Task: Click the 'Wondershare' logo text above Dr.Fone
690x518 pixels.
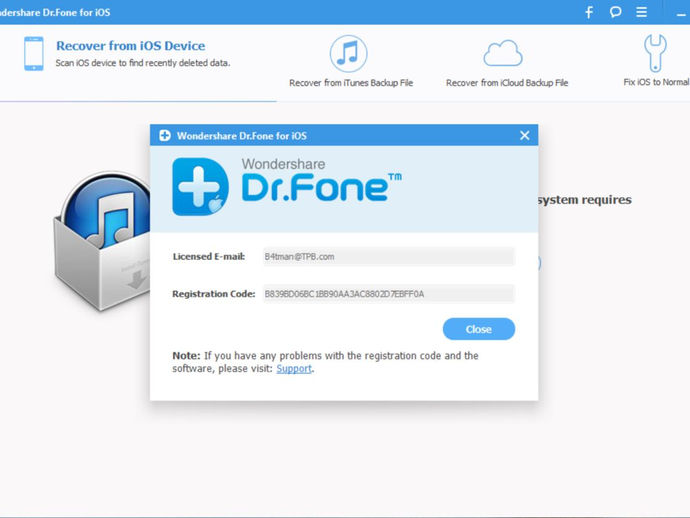Action: pos(283,164)
